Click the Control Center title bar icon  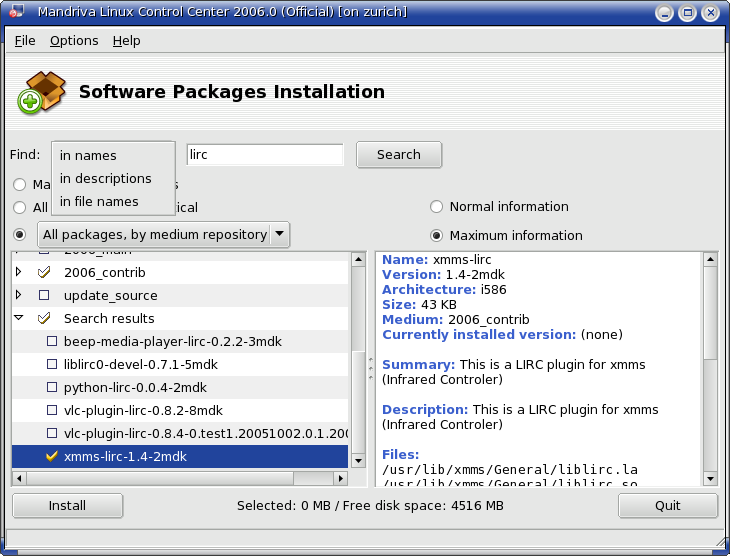click(x=17, y=11)
